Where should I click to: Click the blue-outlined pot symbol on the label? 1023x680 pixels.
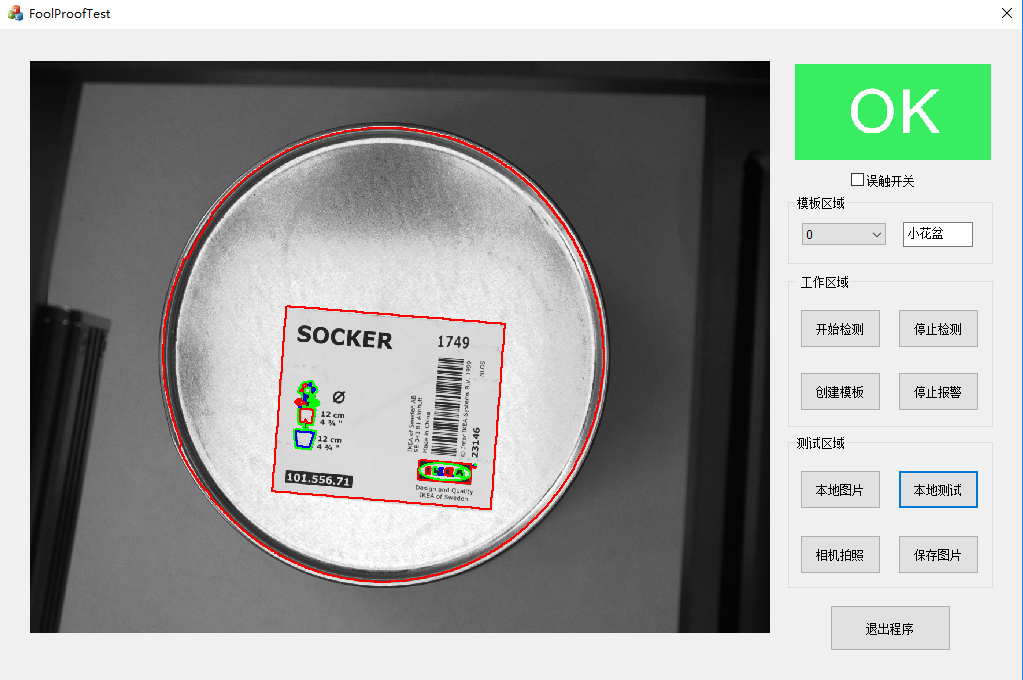click(x=304, y=439)
